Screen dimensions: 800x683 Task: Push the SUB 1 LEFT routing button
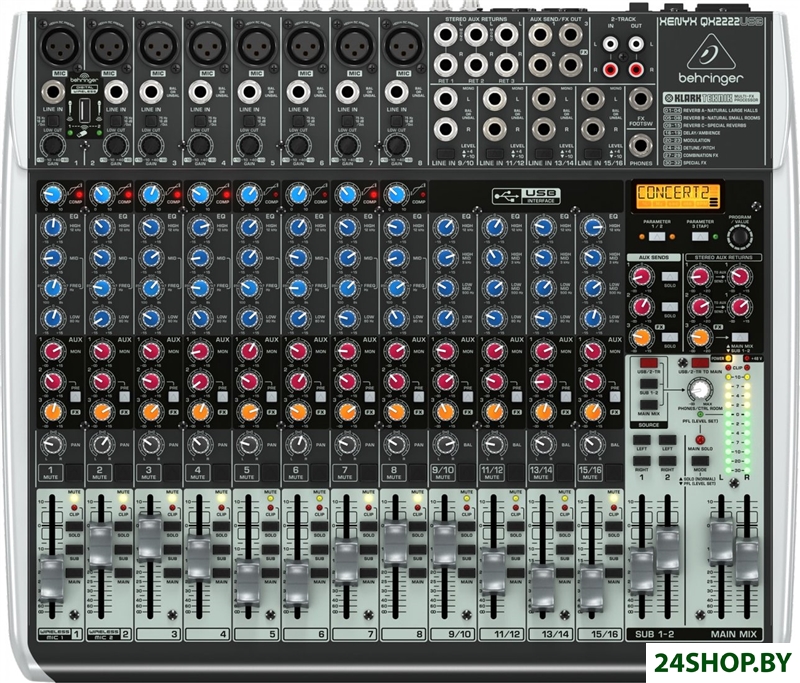tap(641, 439)
